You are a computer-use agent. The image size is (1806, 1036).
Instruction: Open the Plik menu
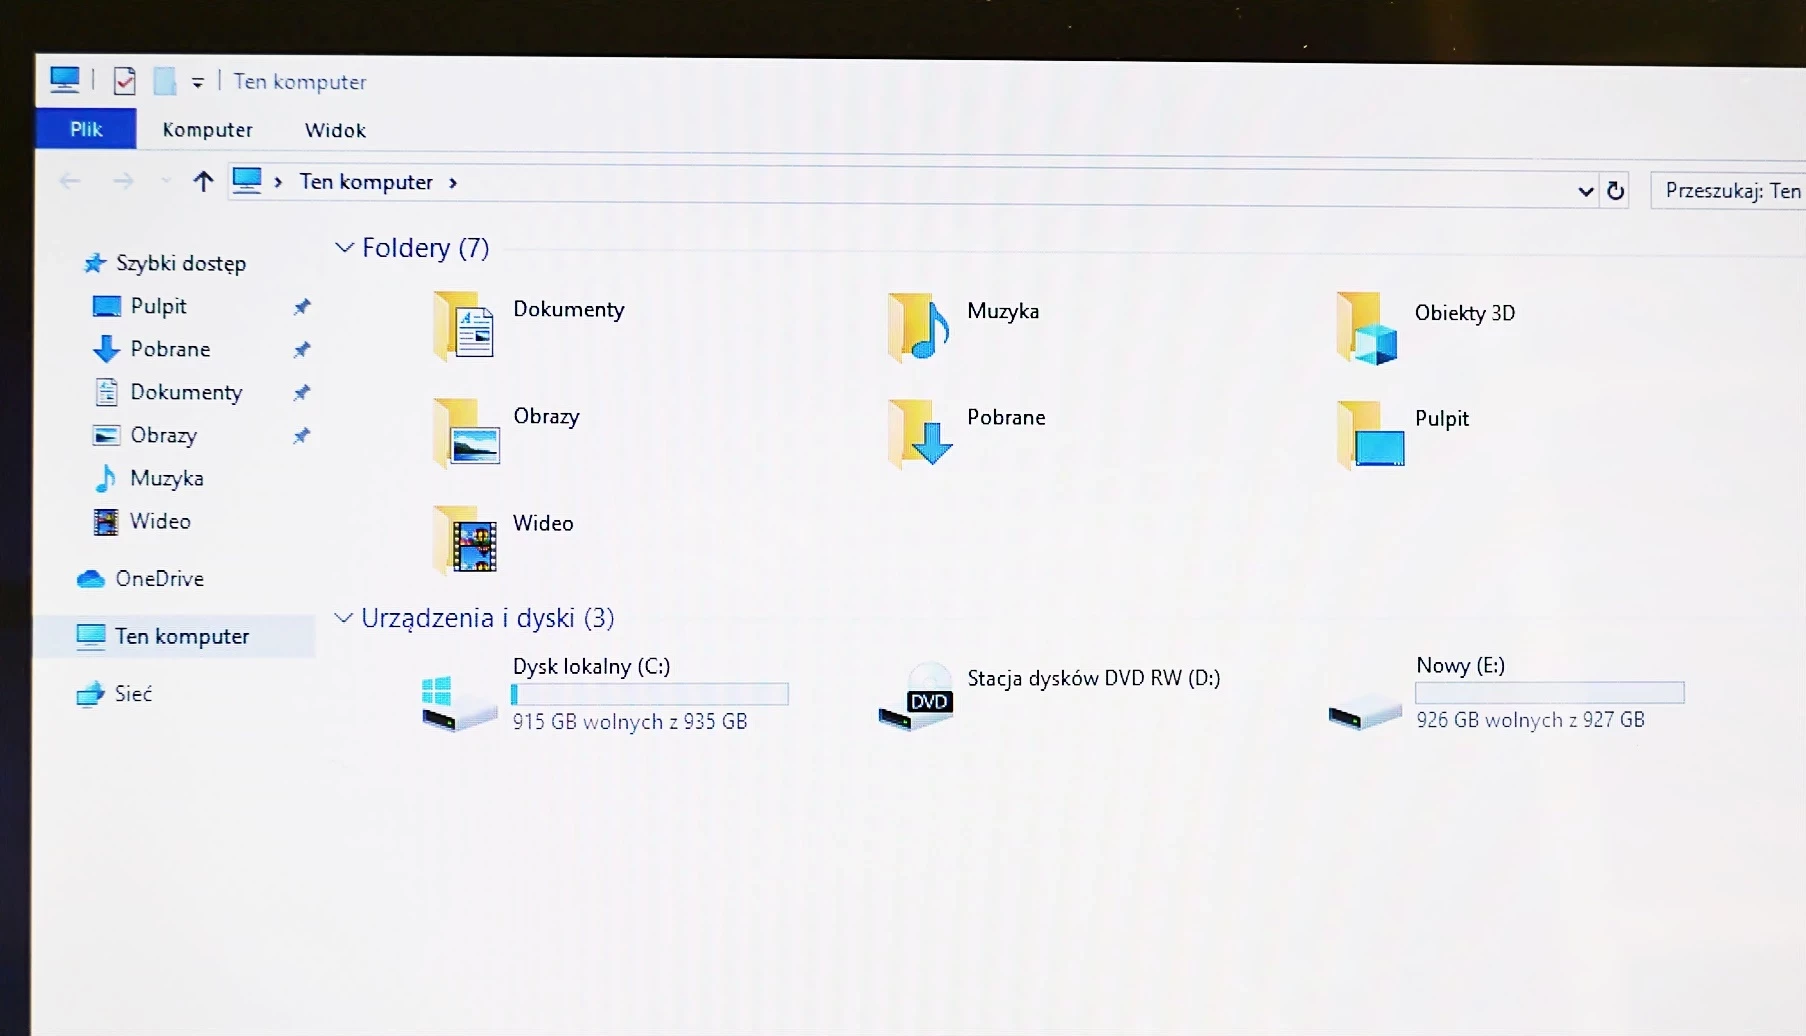[85, 129]
